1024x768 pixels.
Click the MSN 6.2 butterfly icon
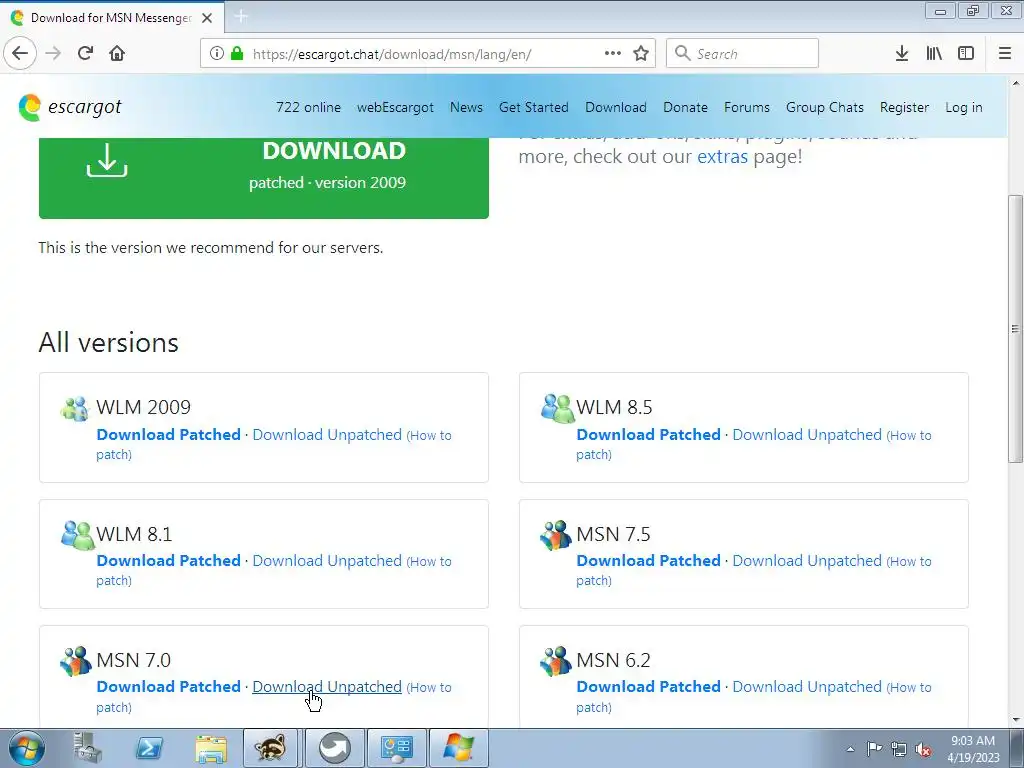[x=556, y=661]
